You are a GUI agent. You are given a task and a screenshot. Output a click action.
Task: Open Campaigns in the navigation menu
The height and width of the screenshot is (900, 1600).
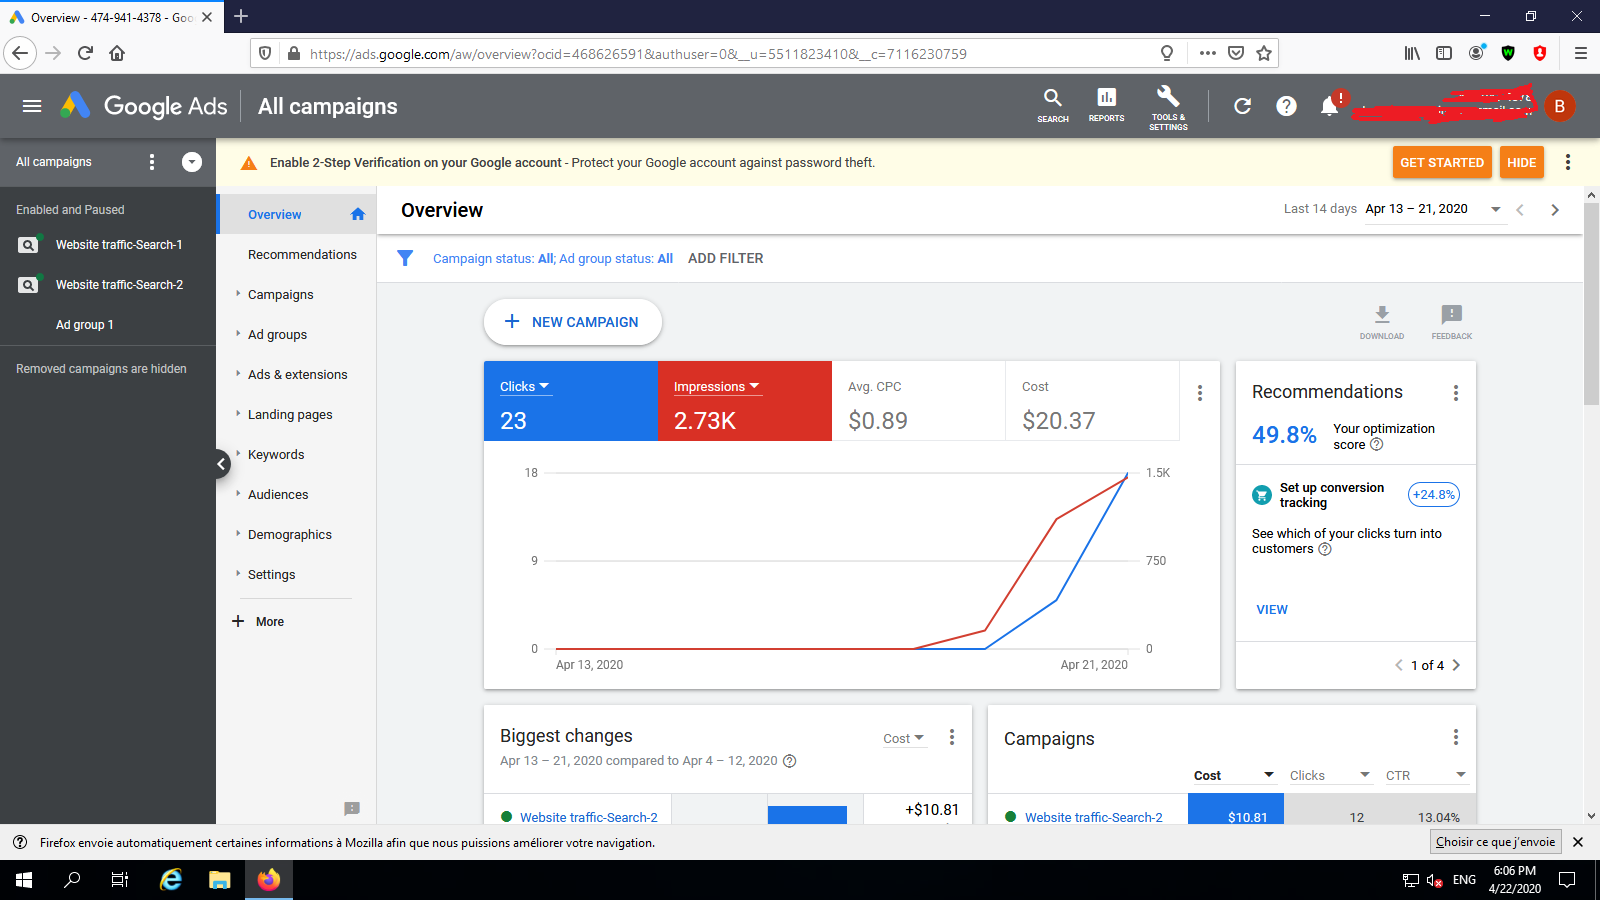tap(280, 294)
